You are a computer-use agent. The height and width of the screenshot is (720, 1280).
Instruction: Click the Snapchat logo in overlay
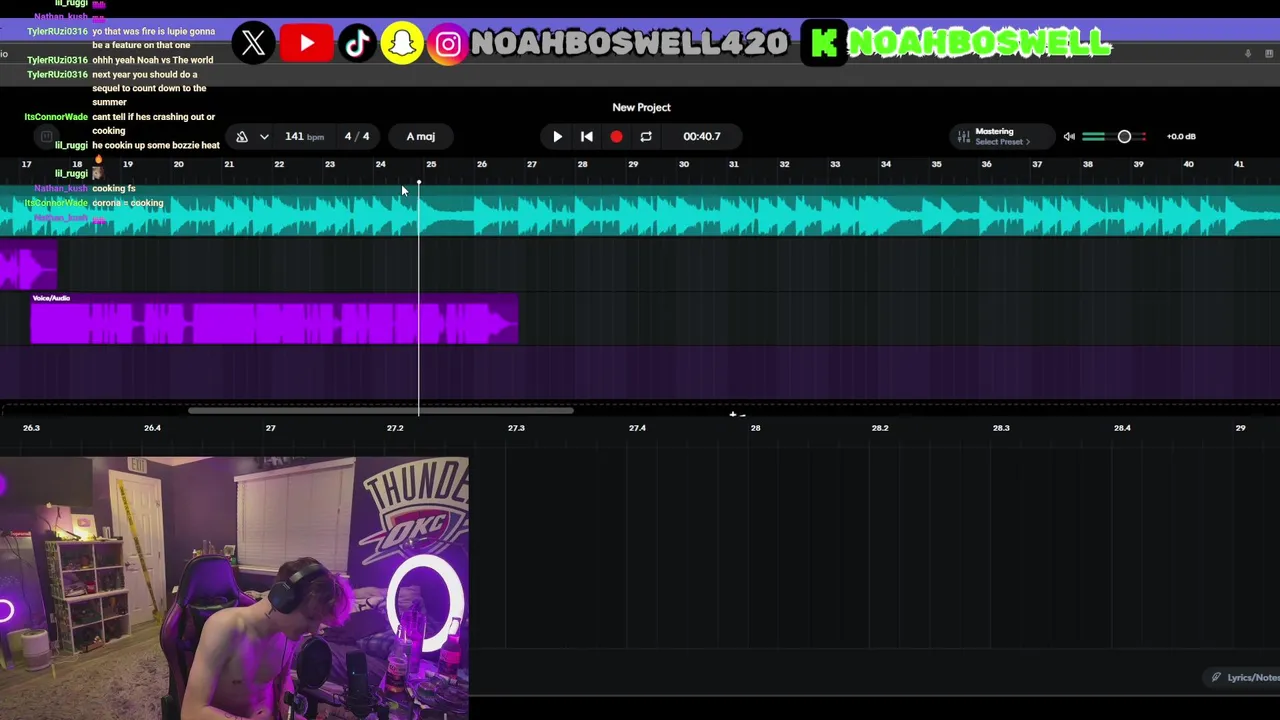[402, 43]
